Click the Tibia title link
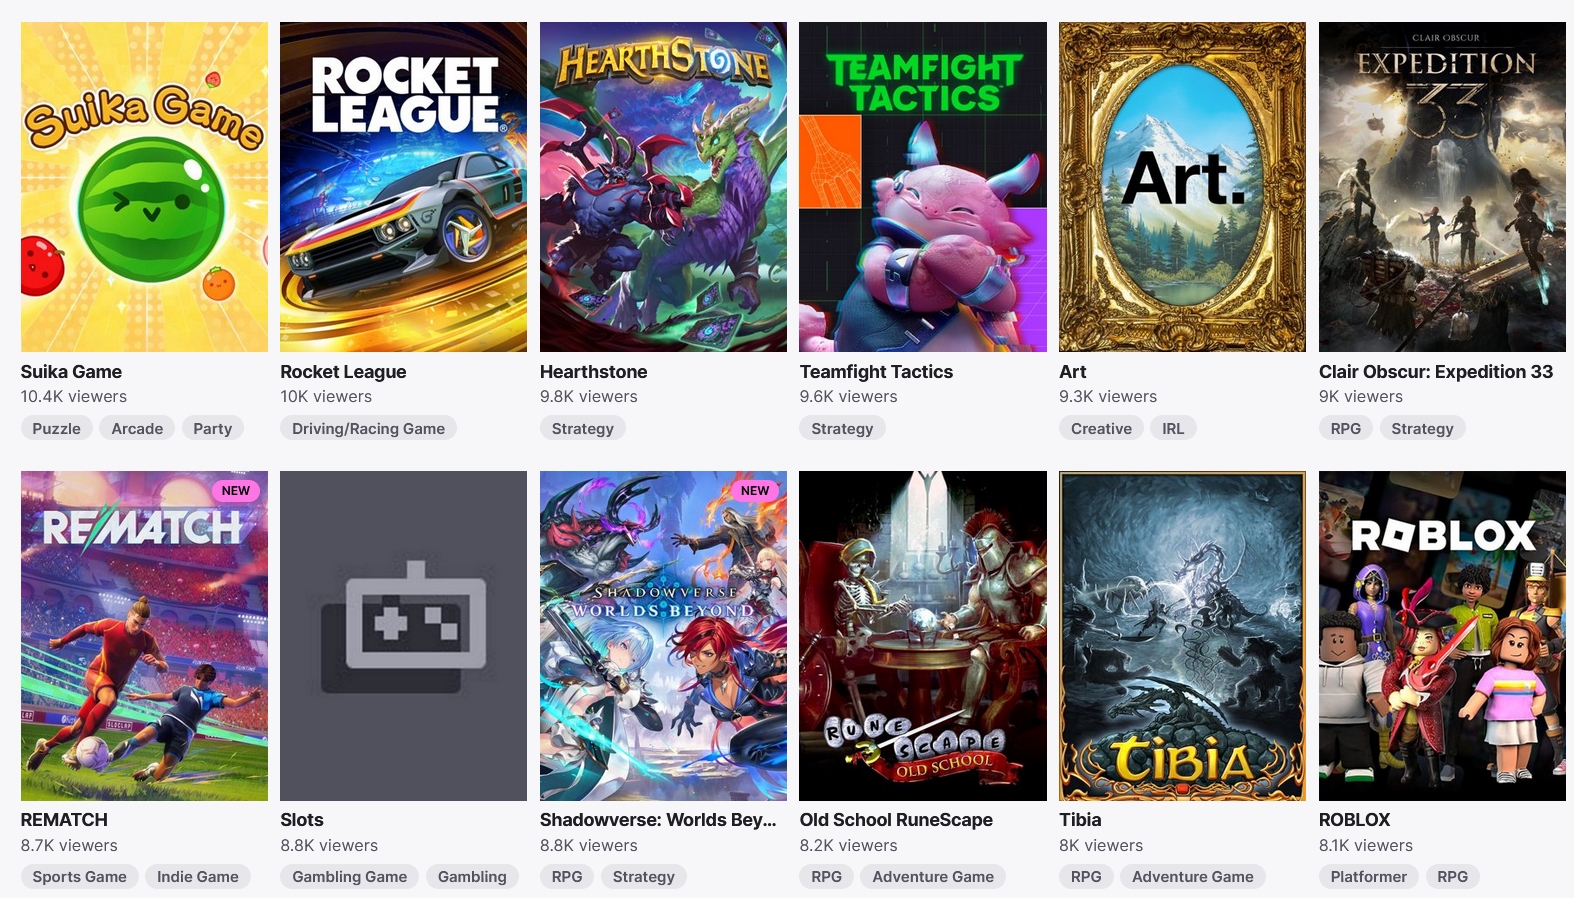The width and height of the screenshot is (1574, 898). 1080,820
